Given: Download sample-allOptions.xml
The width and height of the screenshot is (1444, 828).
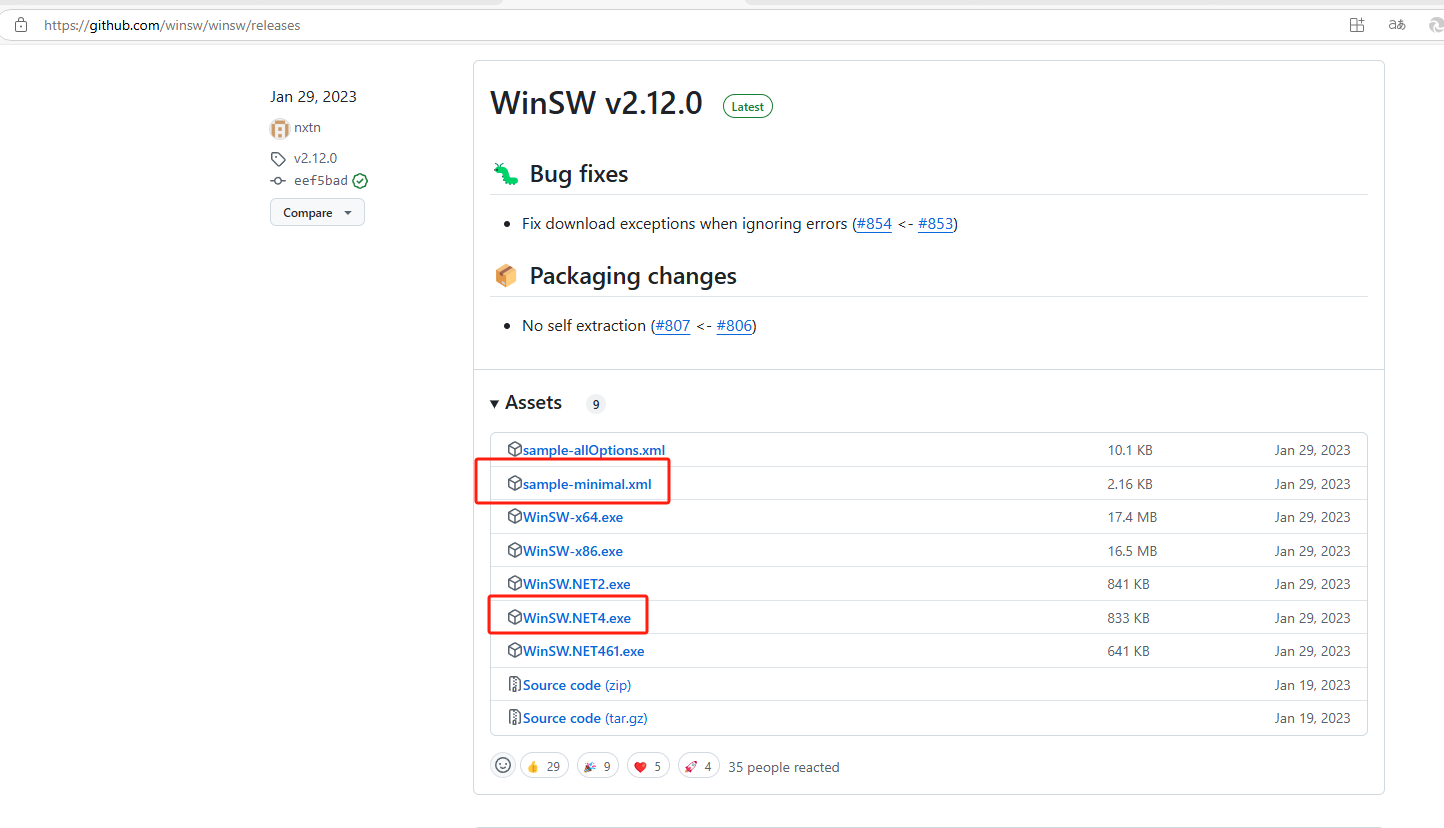Looking at the screenshot, I should tap(594, 451).
